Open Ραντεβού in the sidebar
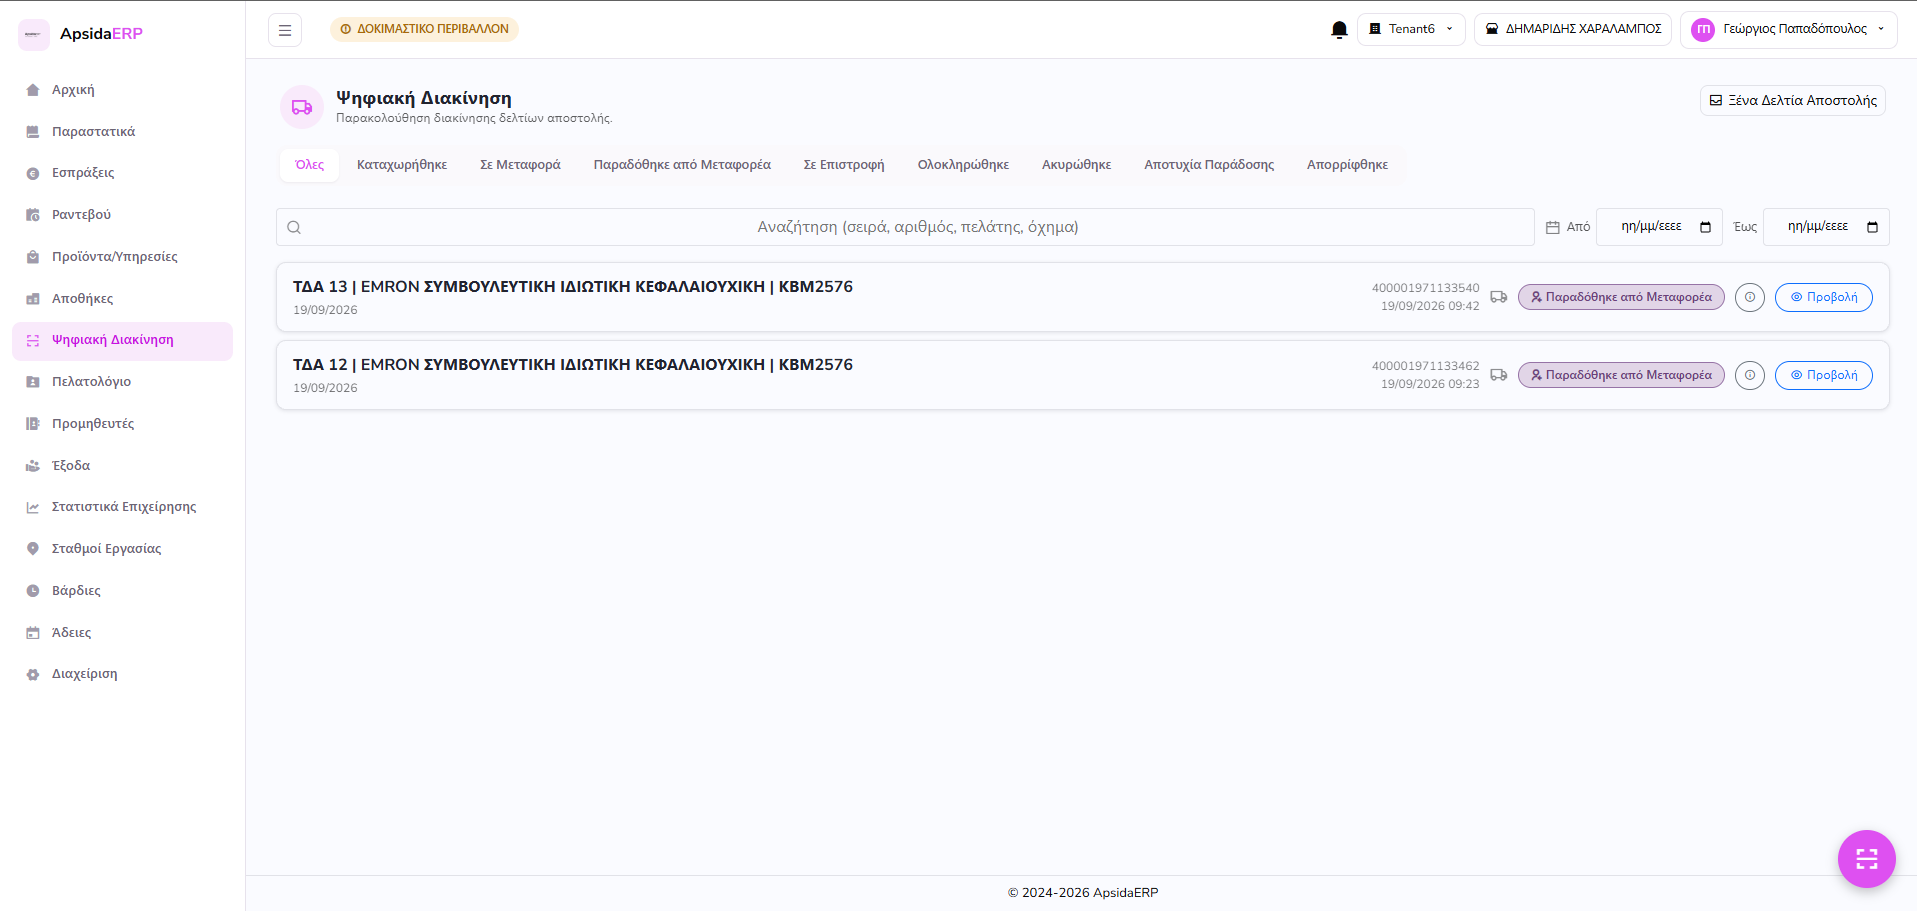This screenshot has height=911, width=1917. click(122, 215)
